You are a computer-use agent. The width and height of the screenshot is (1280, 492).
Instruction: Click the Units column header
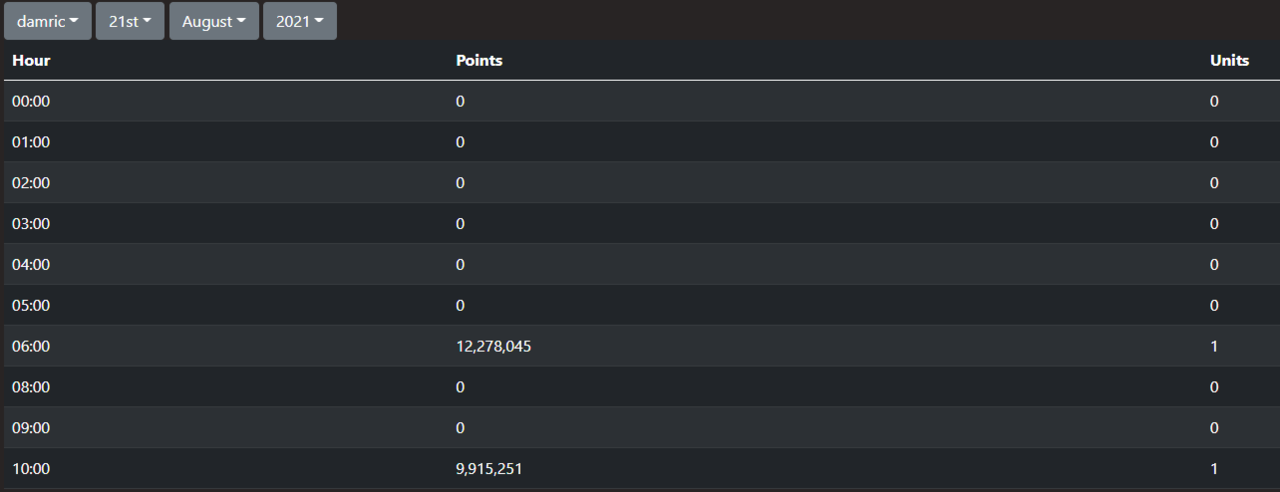tap(1229, 60)
